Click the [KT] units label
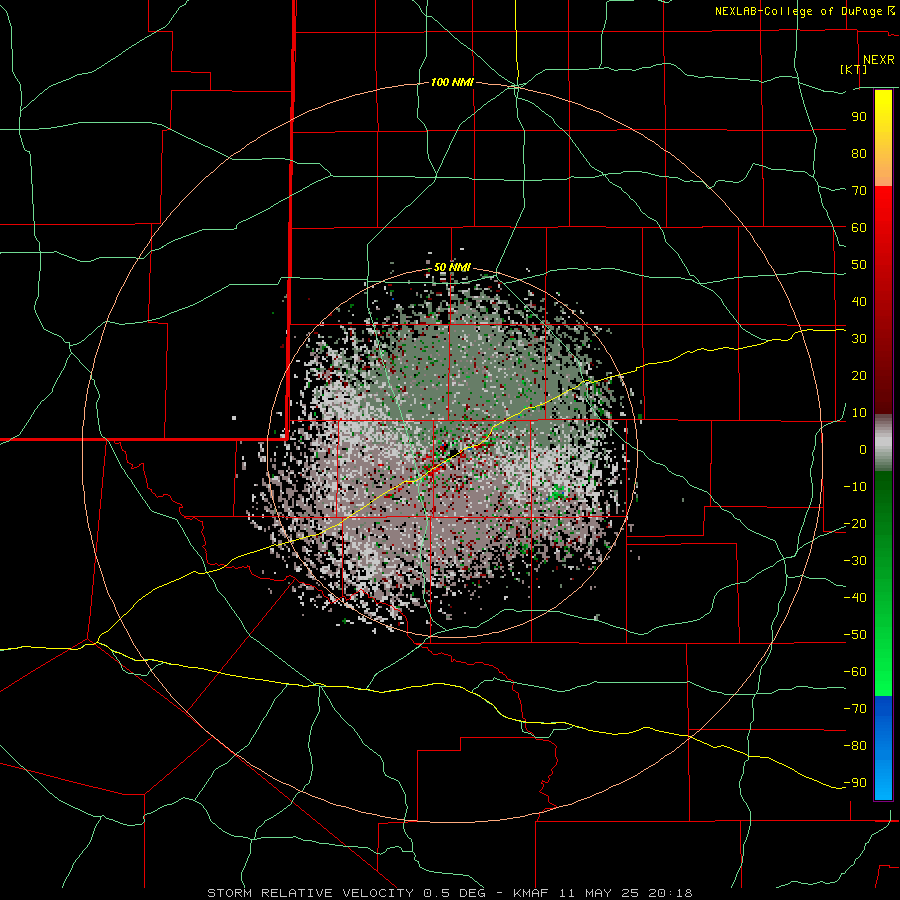 [x=854, y=69]
